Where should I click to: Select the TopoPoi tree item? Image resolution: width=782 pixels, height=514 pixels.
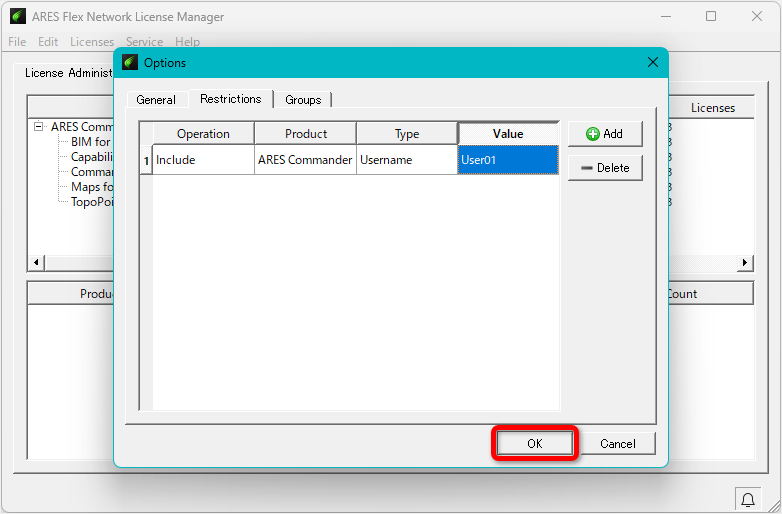tap(92, 201)
